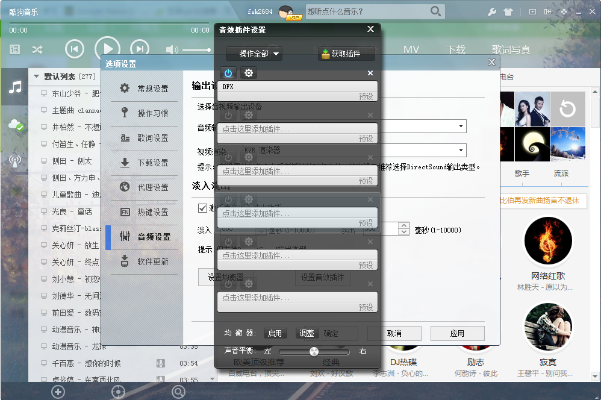Open the cloud music sidebar icon
601x400 pixels.
coord(15,124)
